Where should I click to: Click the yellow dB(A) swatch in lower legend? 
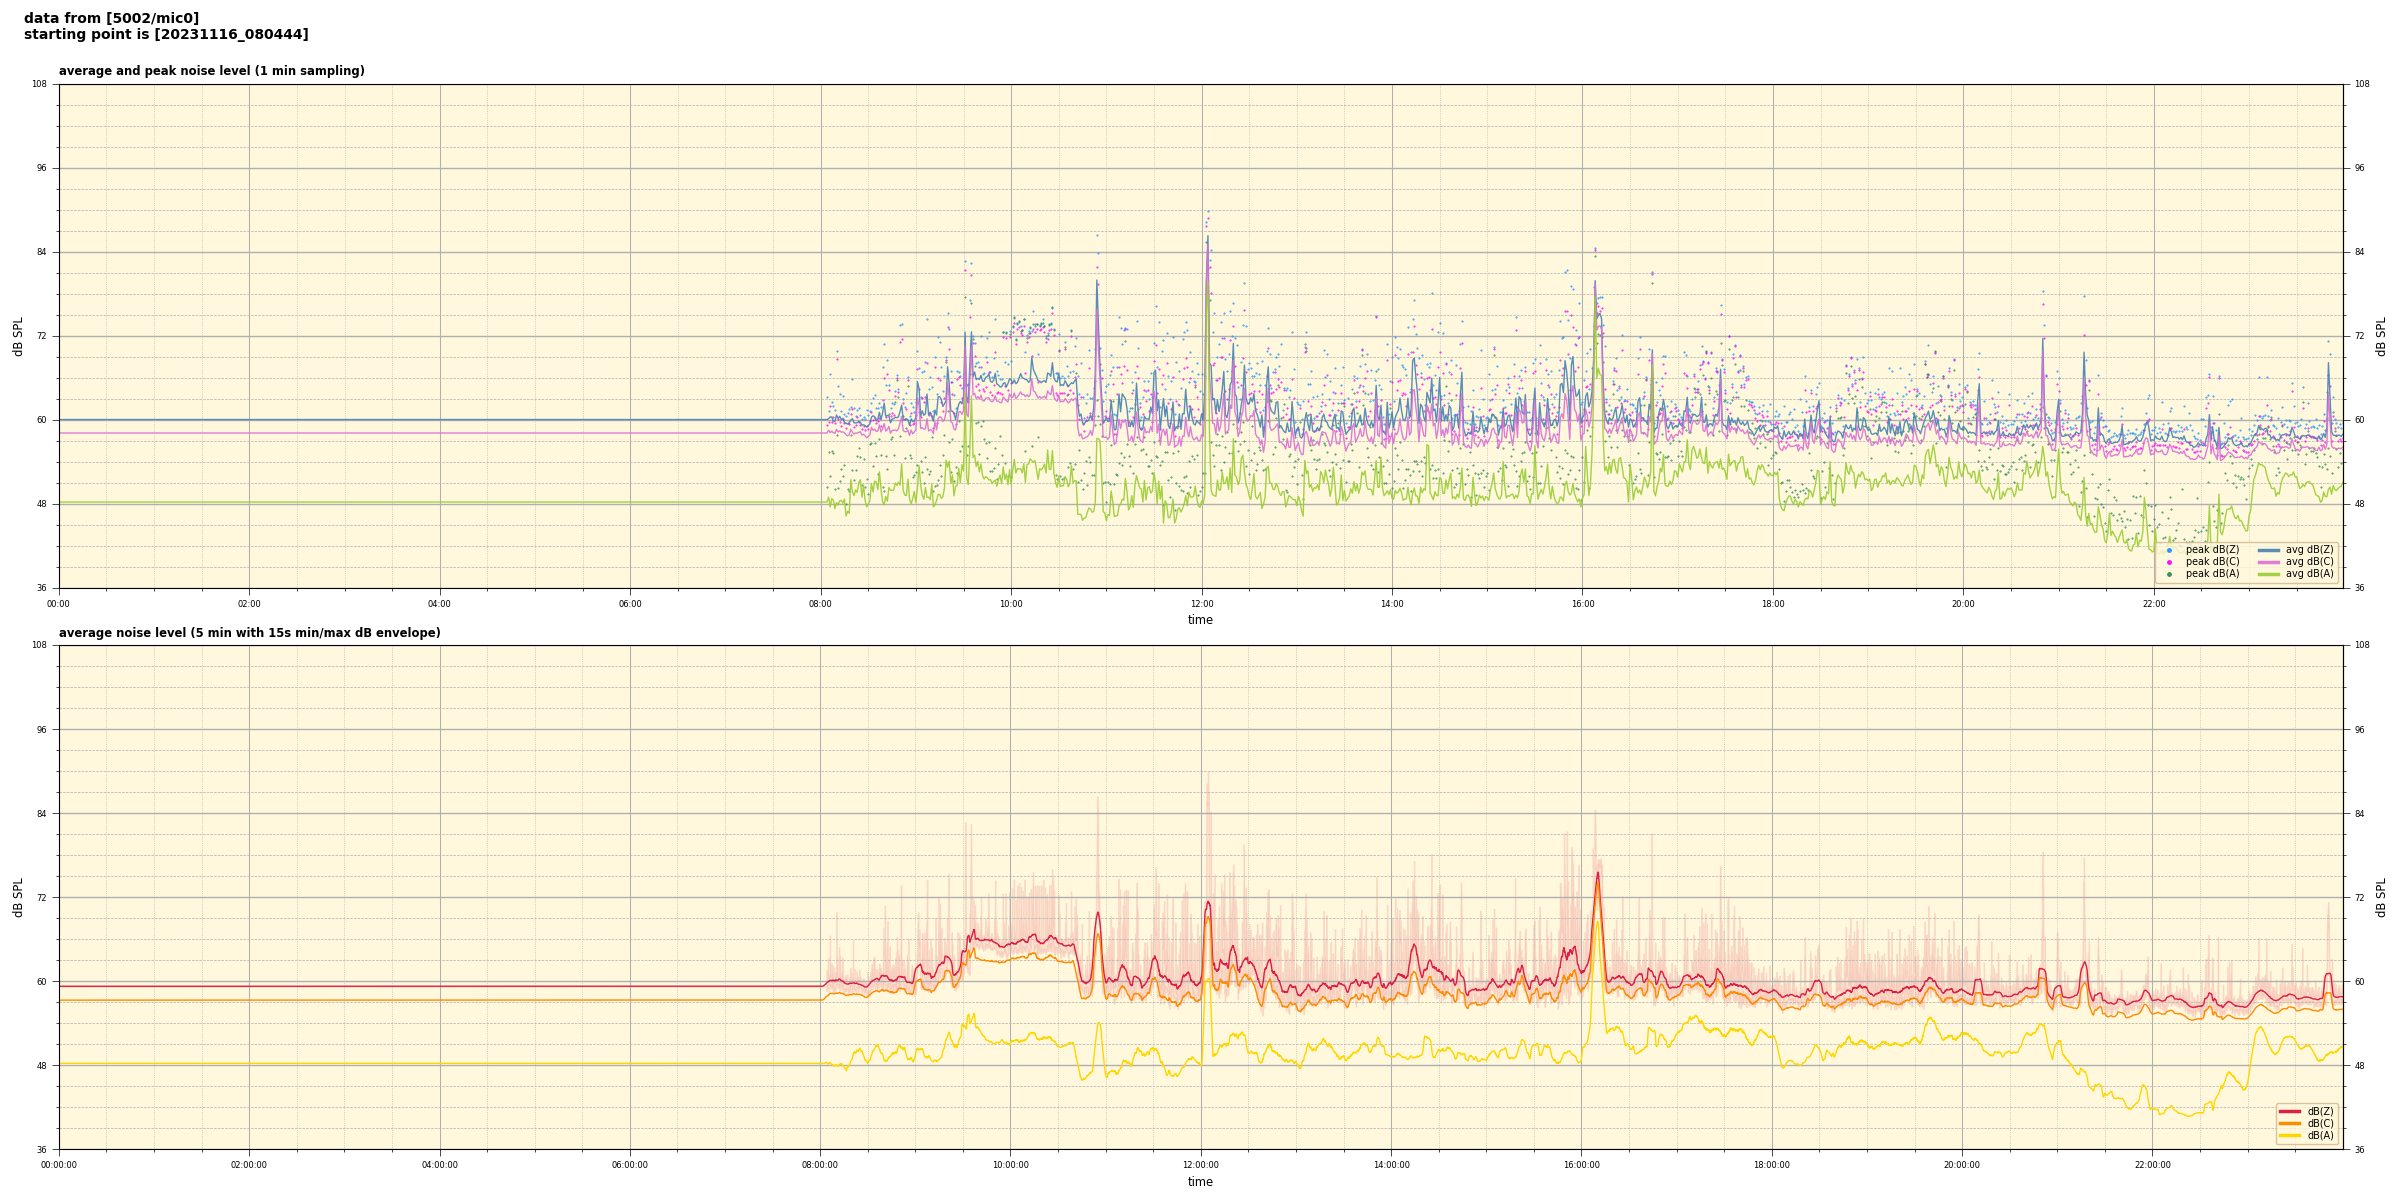coord(2290,1135)
